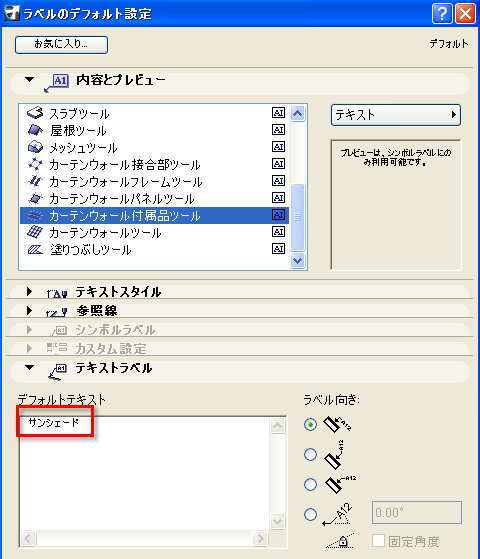Select カーテンウォール接合部ツール in the list

(154, 164)
